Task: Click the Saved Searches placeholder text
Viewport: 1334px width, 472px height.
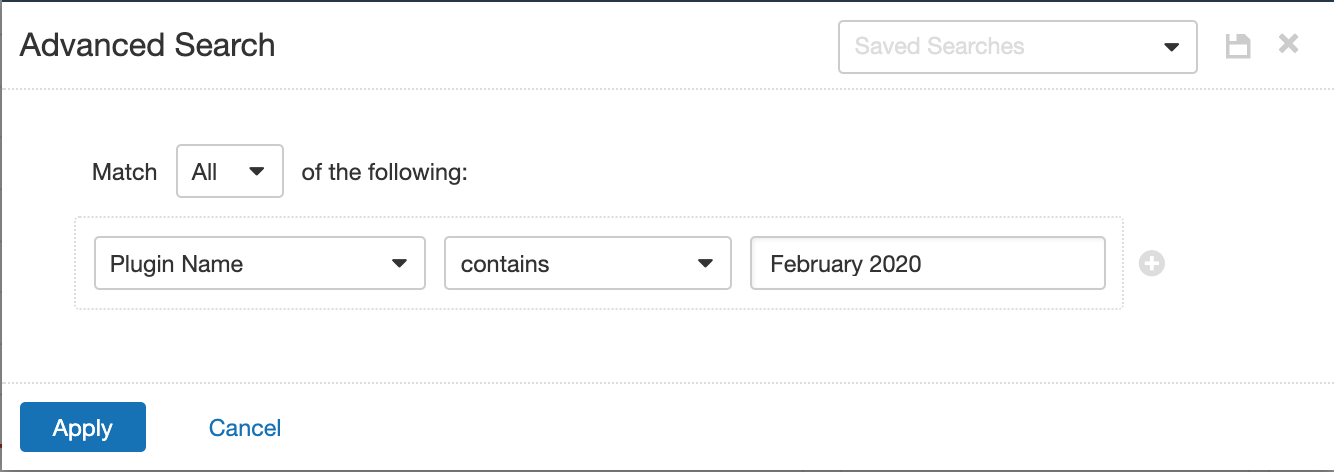Action: point(939,46)
